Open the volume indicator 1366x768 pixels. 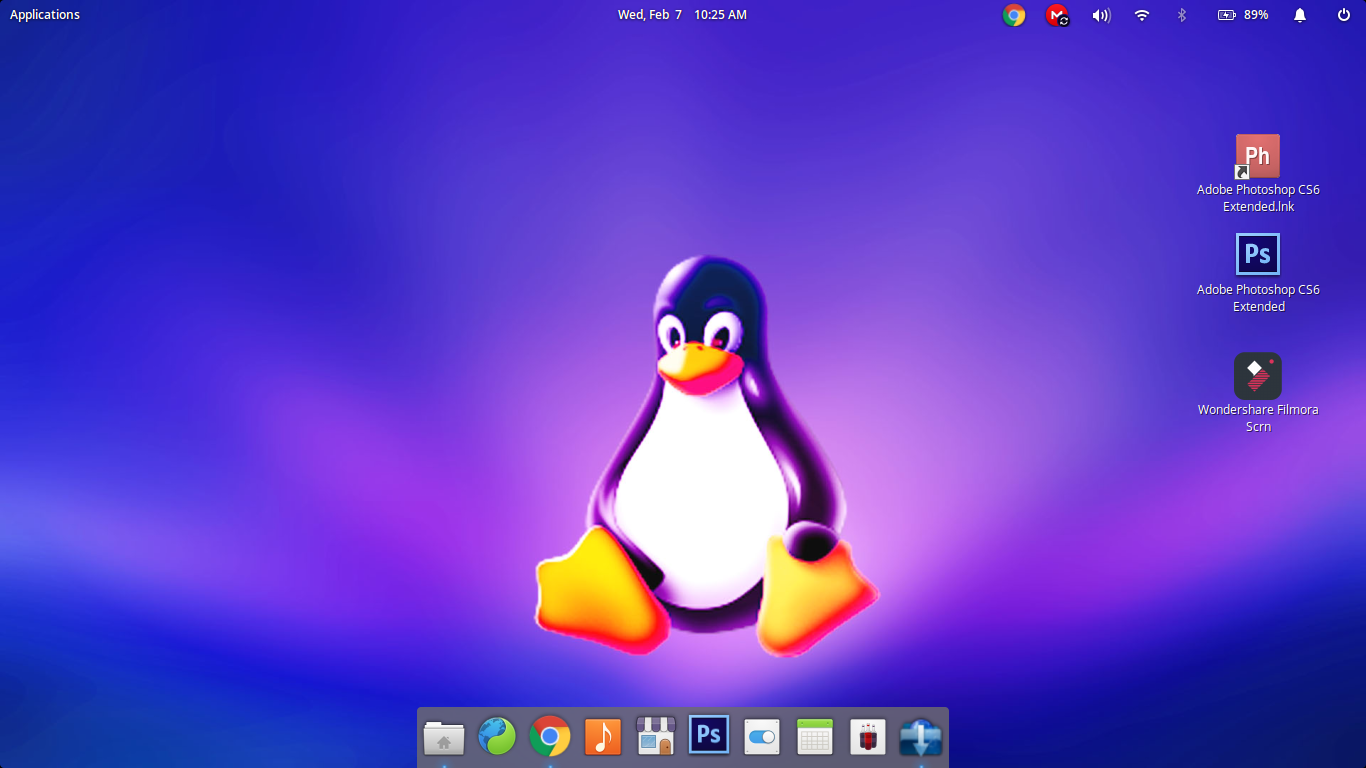[x=1101, y=15]
